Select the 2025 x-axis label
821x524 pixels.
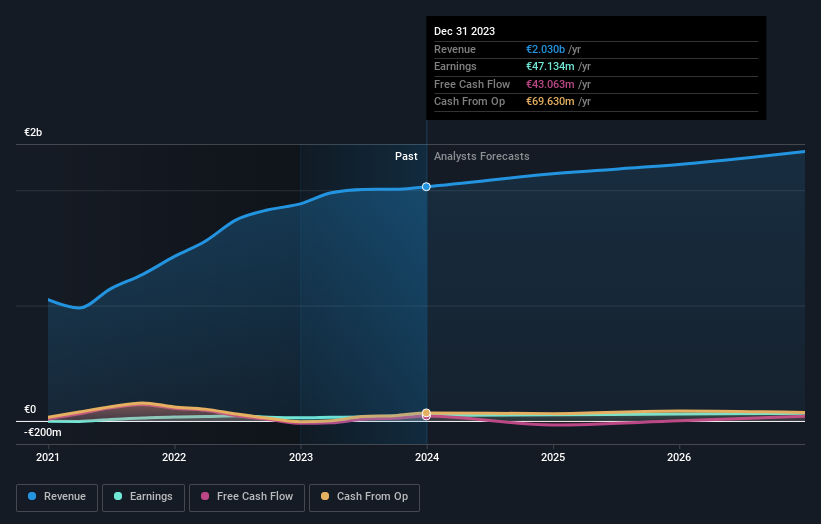point(553,457)
